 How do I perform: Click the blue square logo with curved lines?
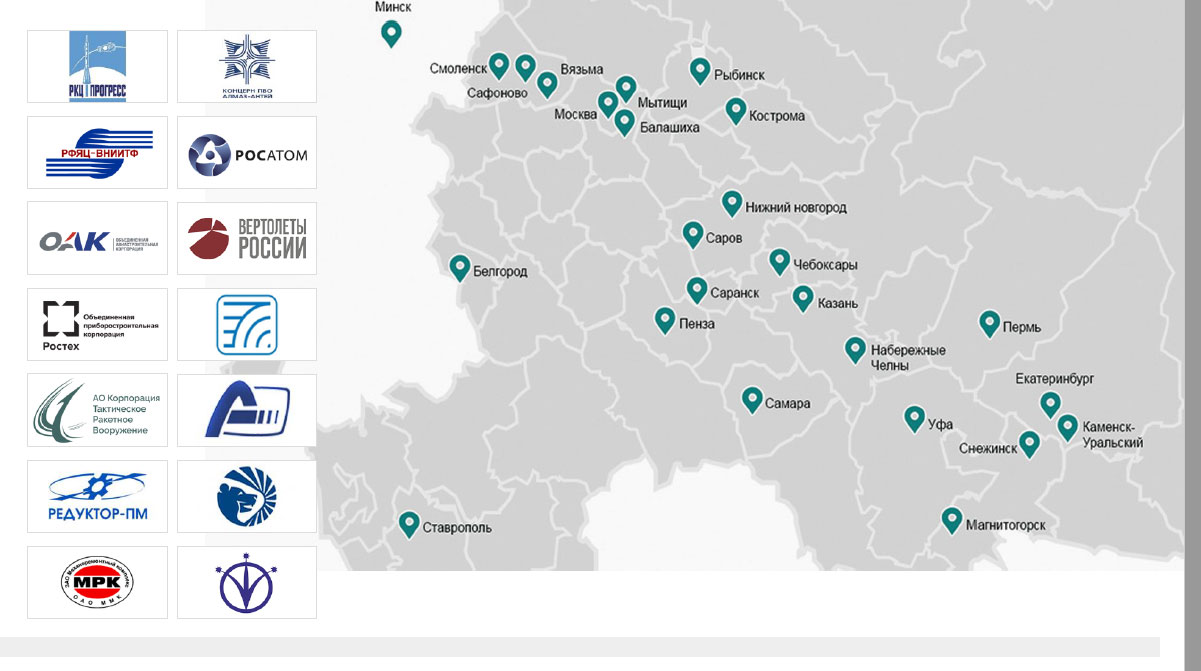(x=247, y=324)
